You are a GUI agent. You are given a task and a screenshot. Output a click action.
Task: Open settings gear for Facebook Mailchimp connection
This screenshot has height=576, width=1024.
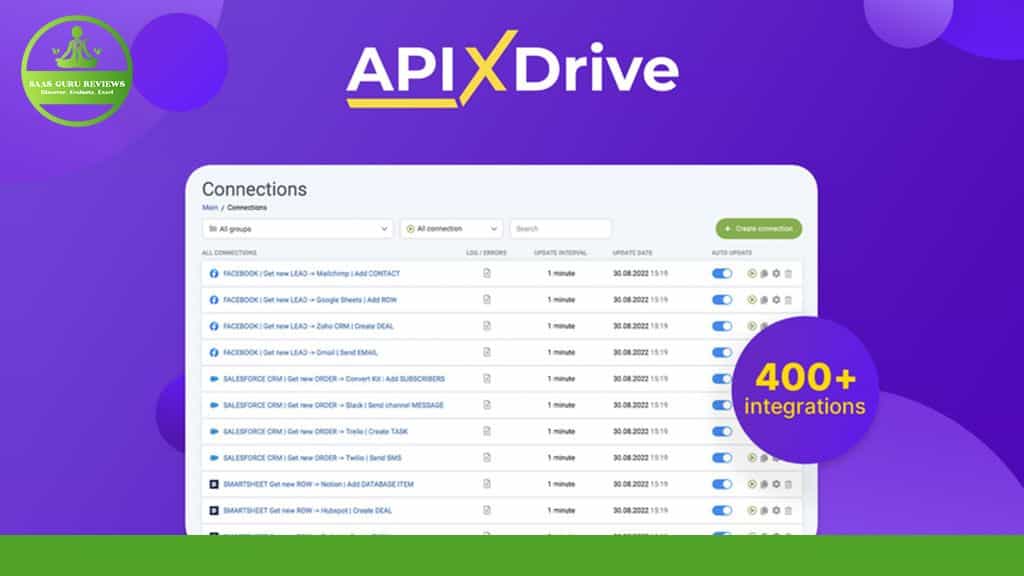776,274
